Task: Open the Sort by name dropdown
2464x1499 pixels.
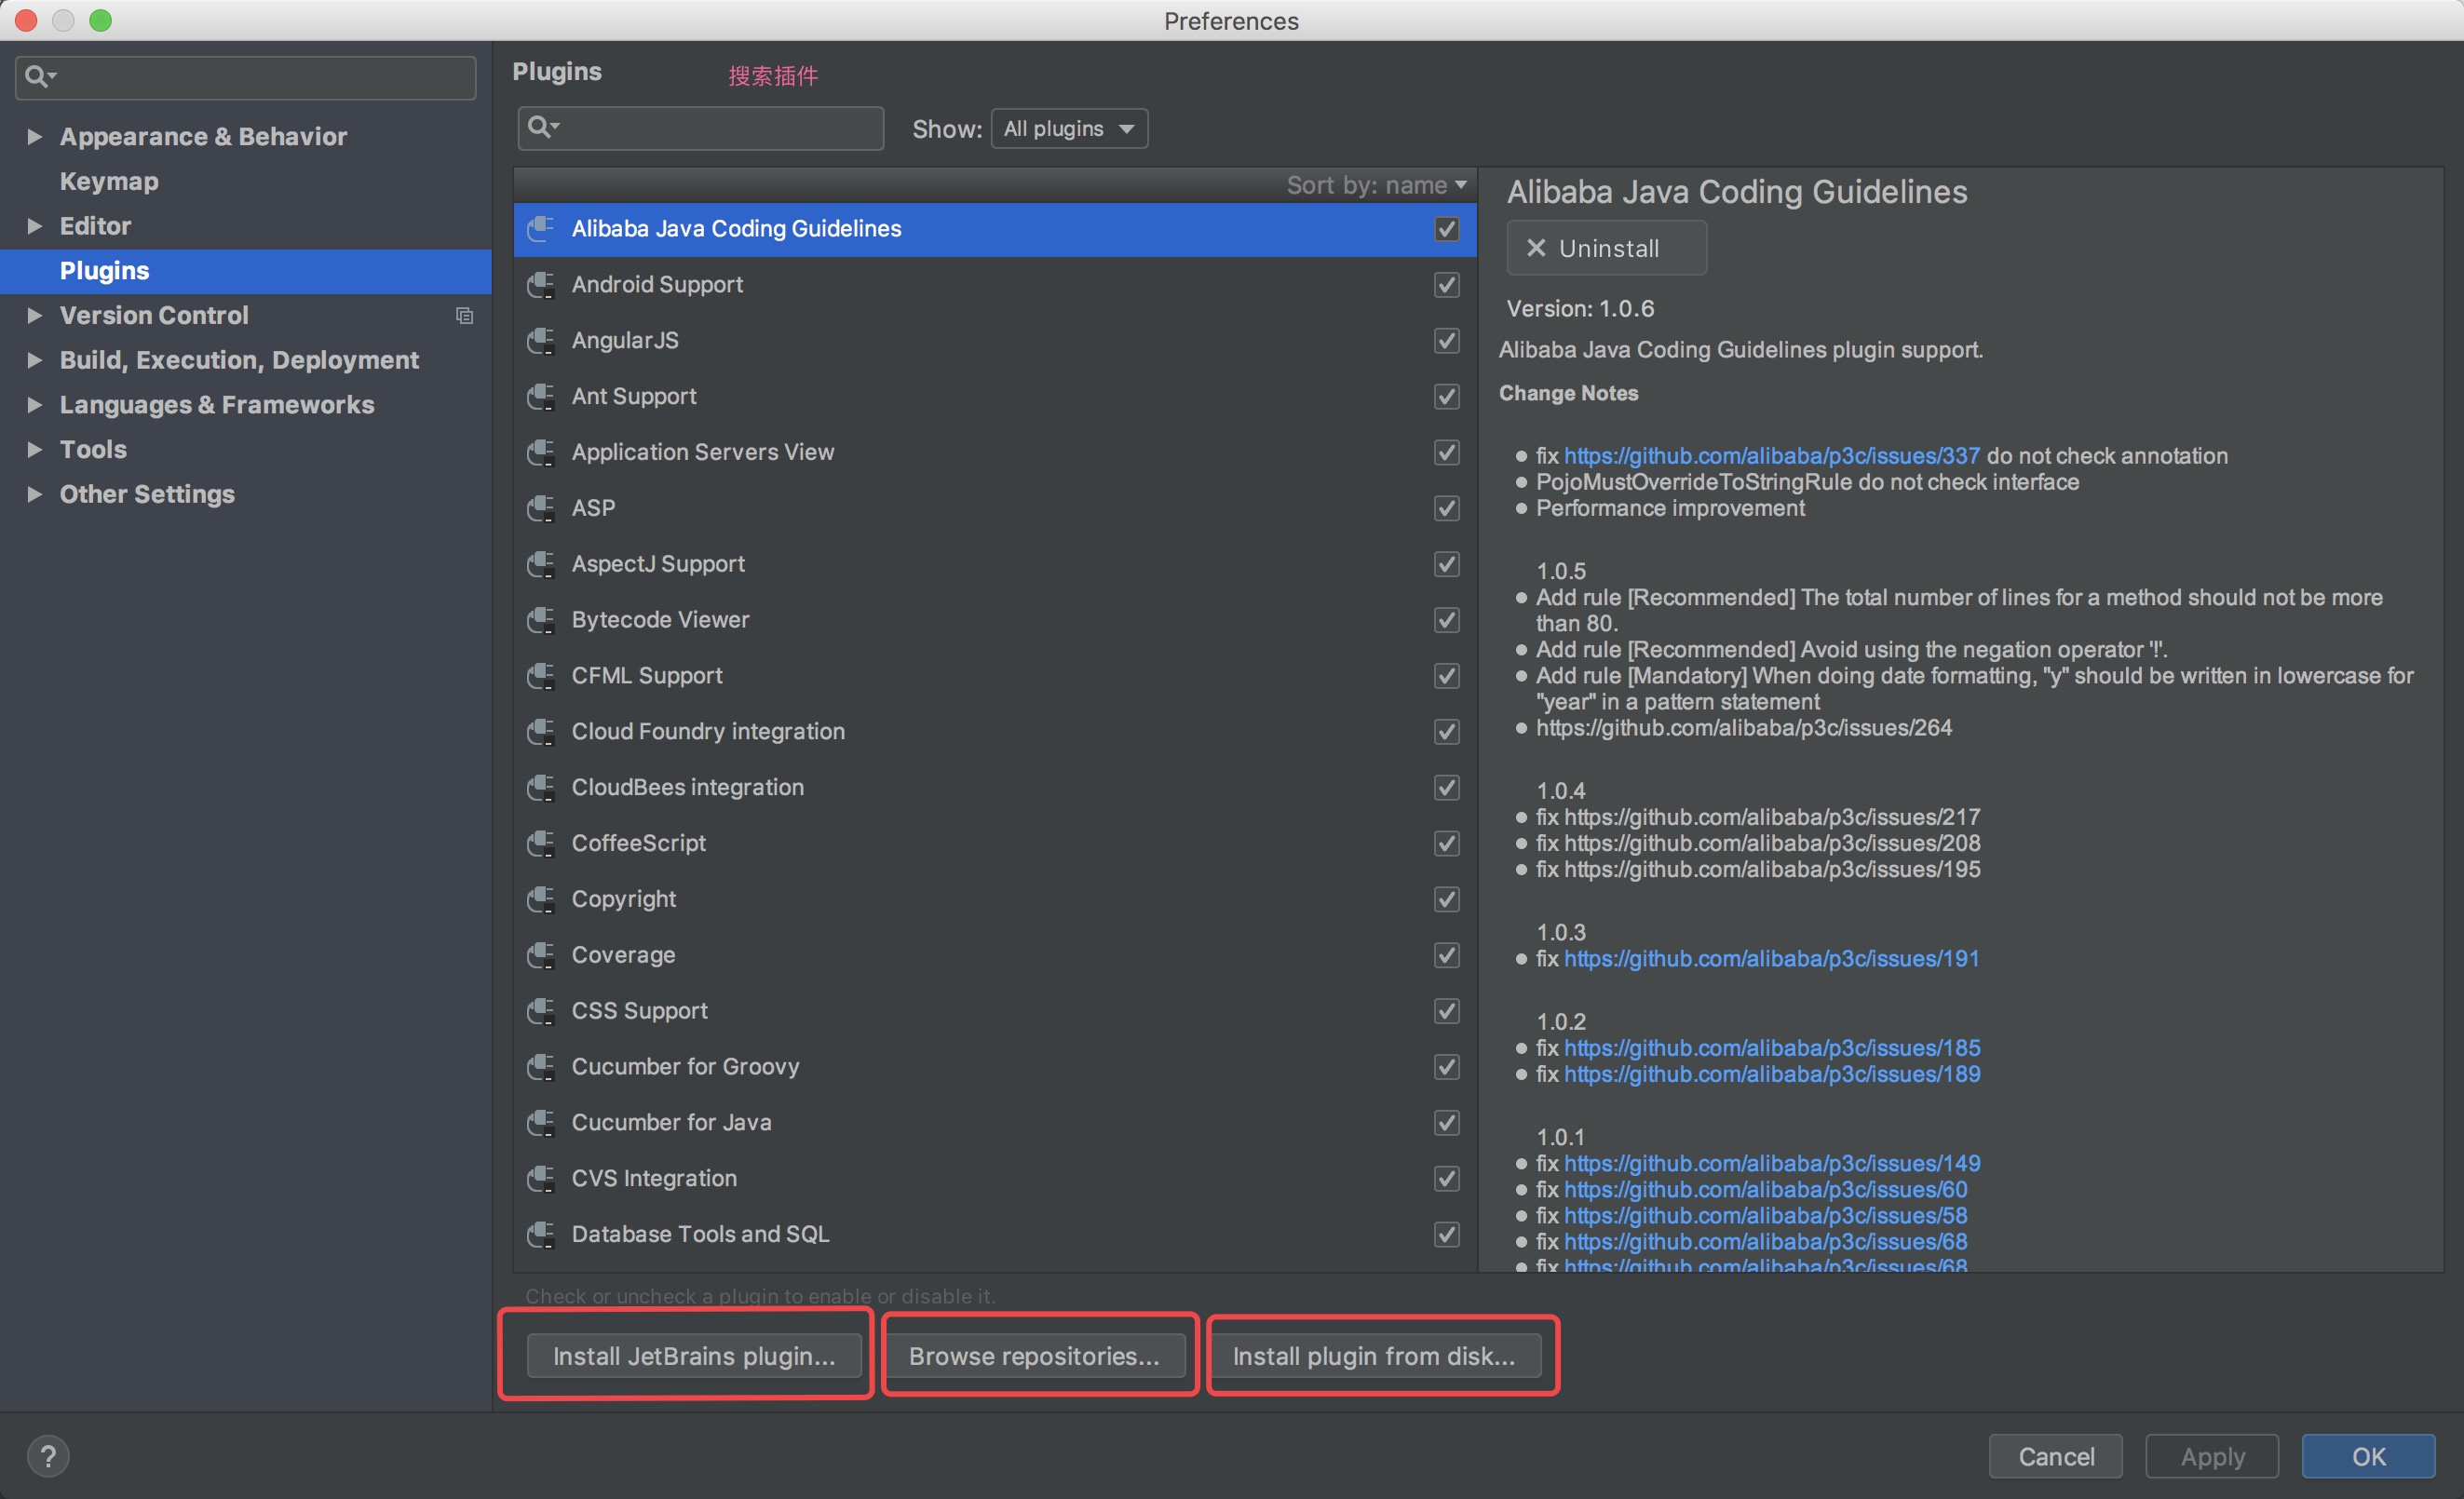Action: pyautogui.click(x=1376, y=185)
